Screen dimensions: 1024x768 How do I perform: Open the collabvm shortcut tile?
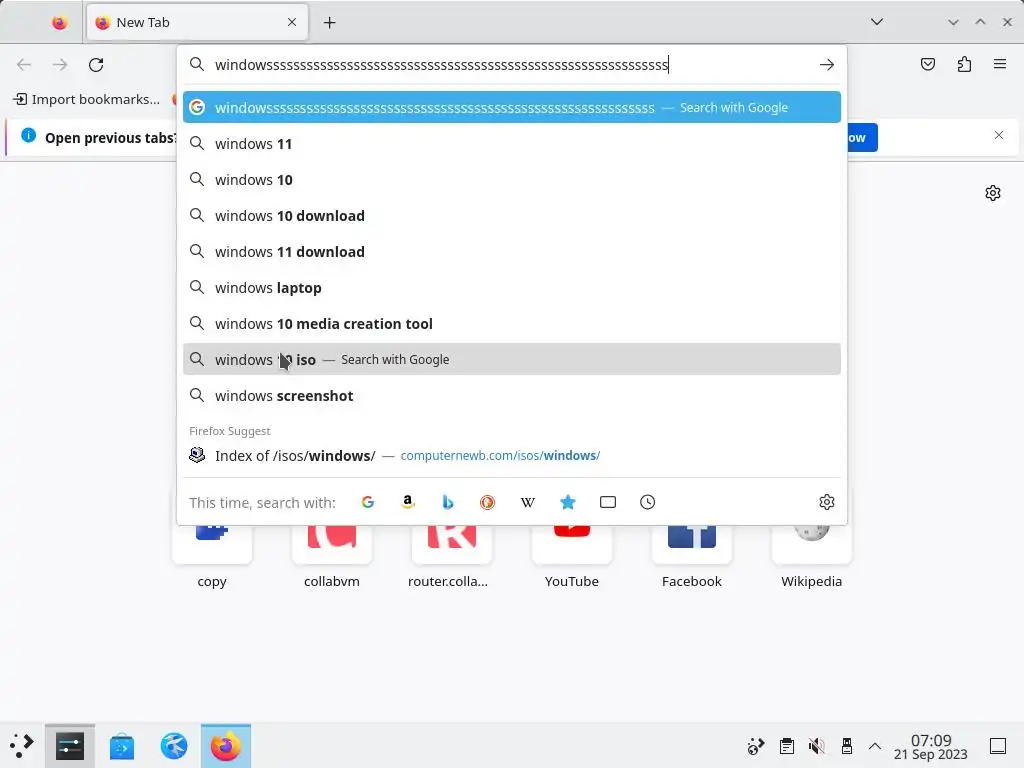coord(332,555)
